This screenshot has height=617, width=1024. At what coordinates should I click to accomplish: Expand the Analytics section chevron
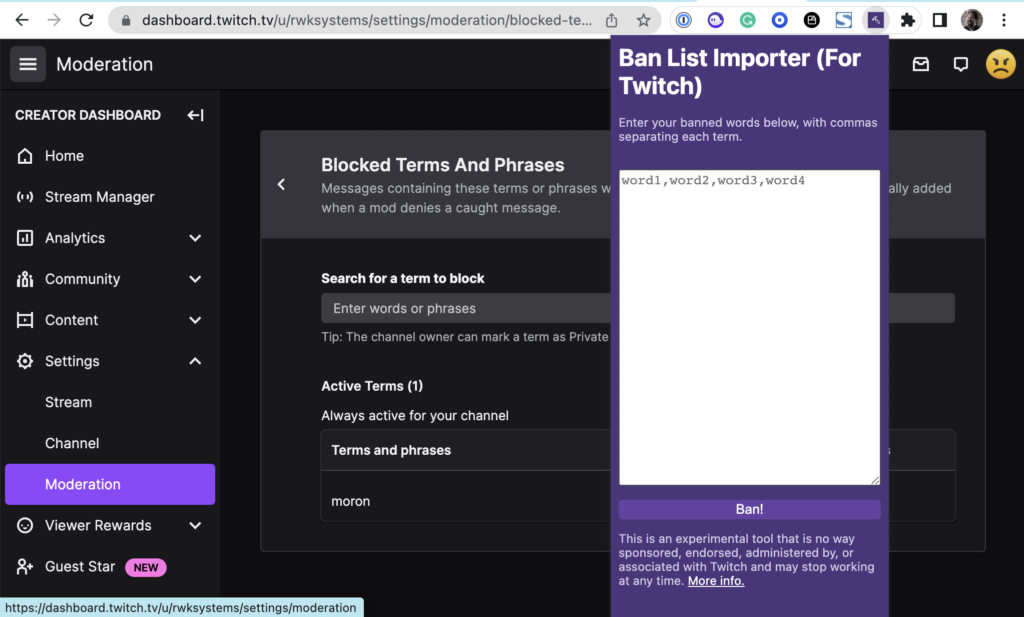click(195, 238)
